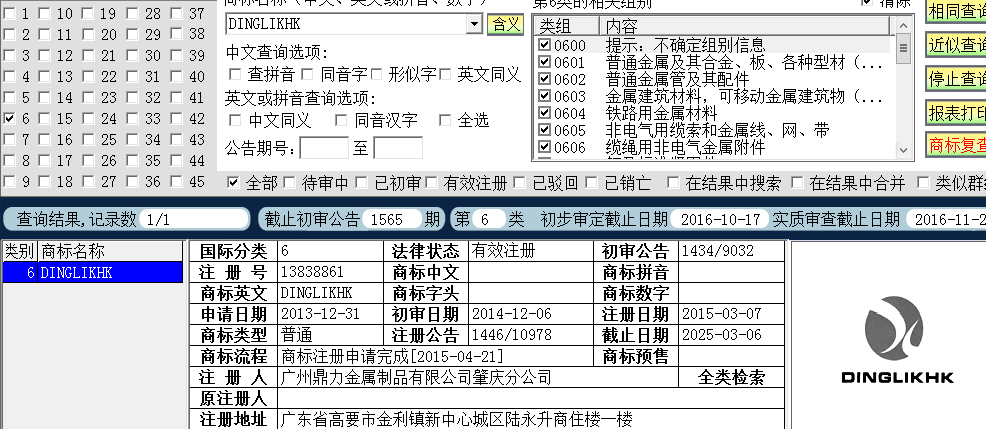The width and height of the screenshot is (986, 429).
Task: Click the 类组 column header
Action: pyautogui.click(x=567, y=26)
